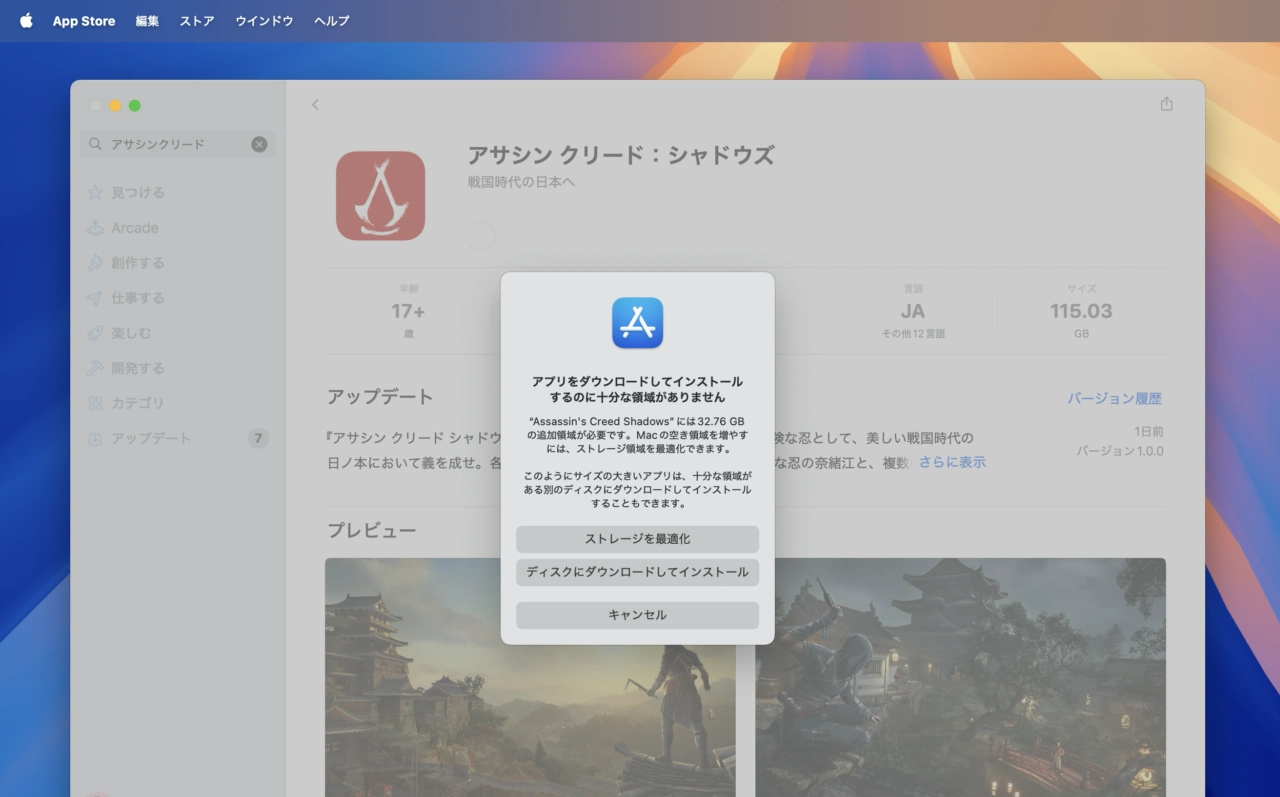Open the left castle preview screenshot
Viewport: 1280px width, 797px height.
[x=530, y=677]
